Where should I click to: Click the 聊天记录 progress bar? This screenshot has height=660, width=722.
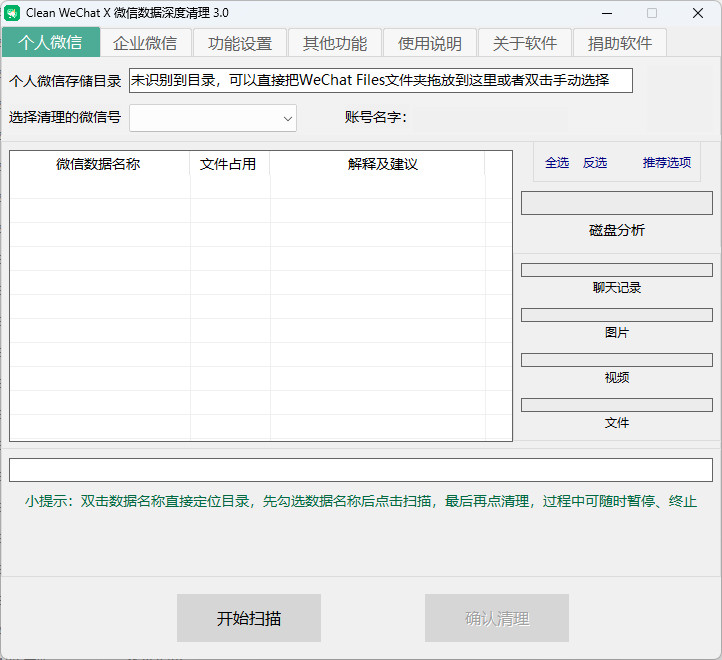coord(617,270)
